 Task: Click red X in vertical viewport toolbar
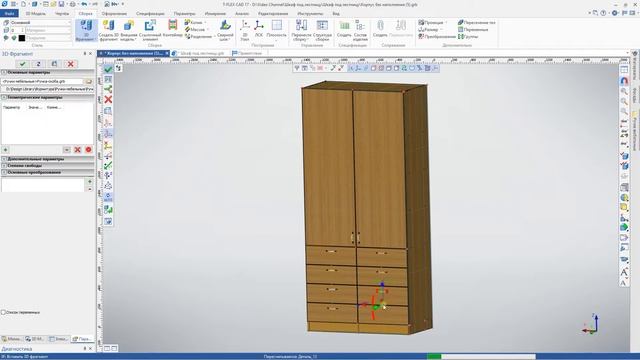108,99
